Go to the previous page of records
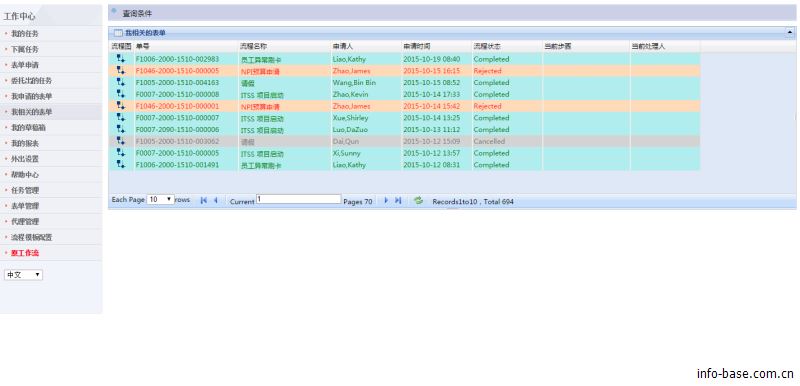This screenshot has height=386, width=800. pos(215,201)
